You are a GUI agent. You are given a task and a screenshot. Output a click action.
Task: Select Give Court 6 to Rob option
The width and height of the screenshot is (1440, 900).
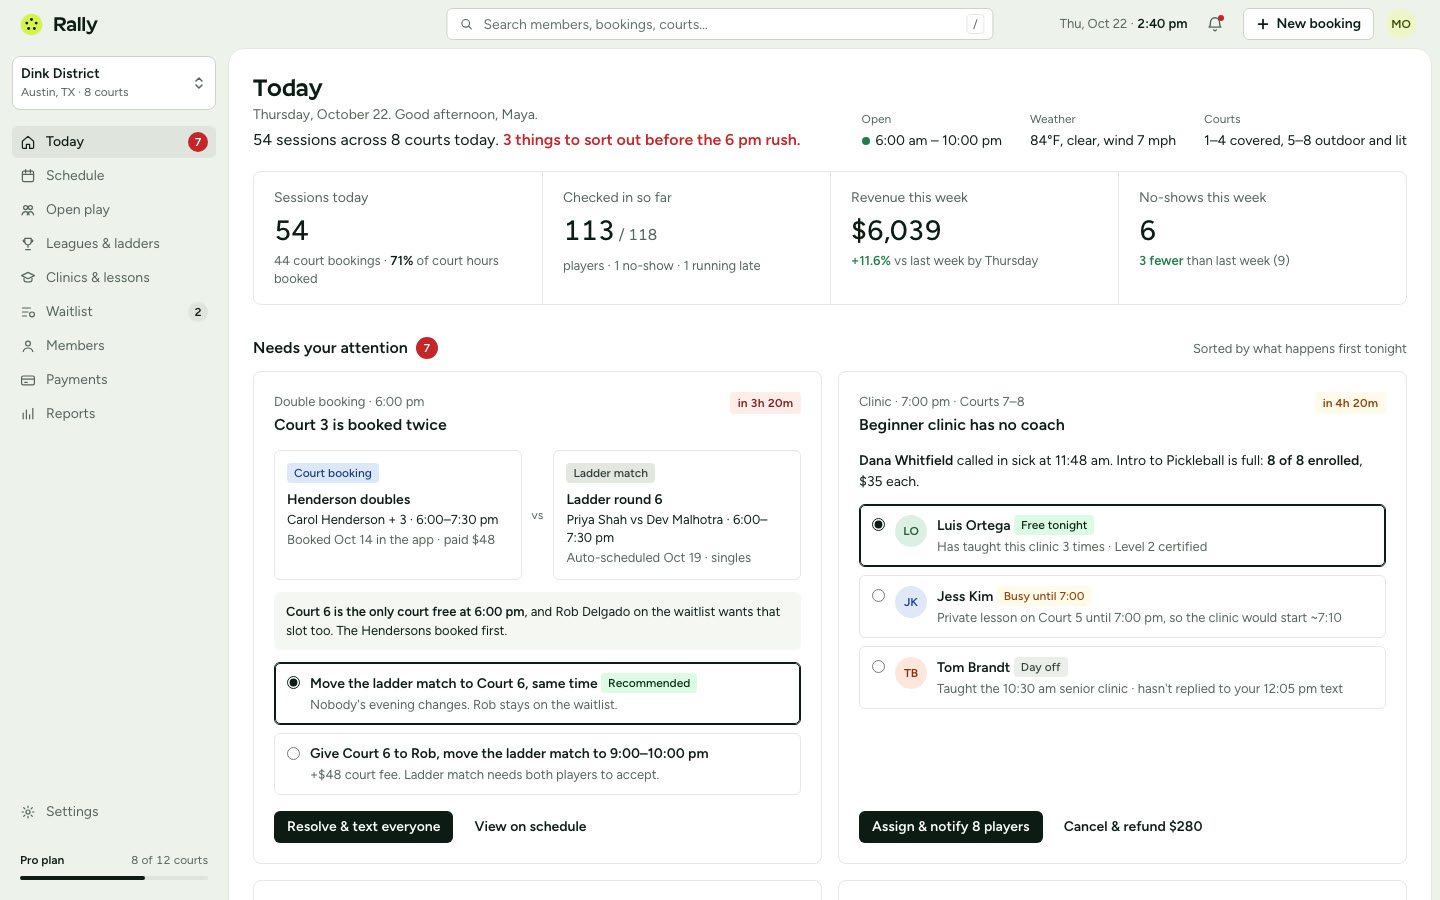click(537, 764)
